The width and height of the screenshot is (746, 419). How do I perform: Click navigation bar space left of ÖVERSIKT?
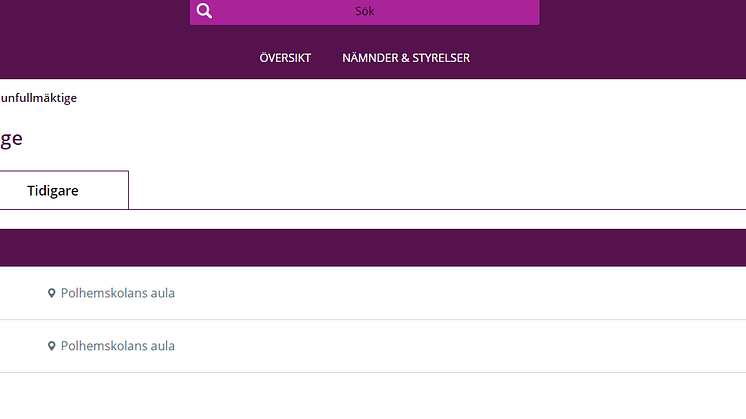tap(129, 58)
